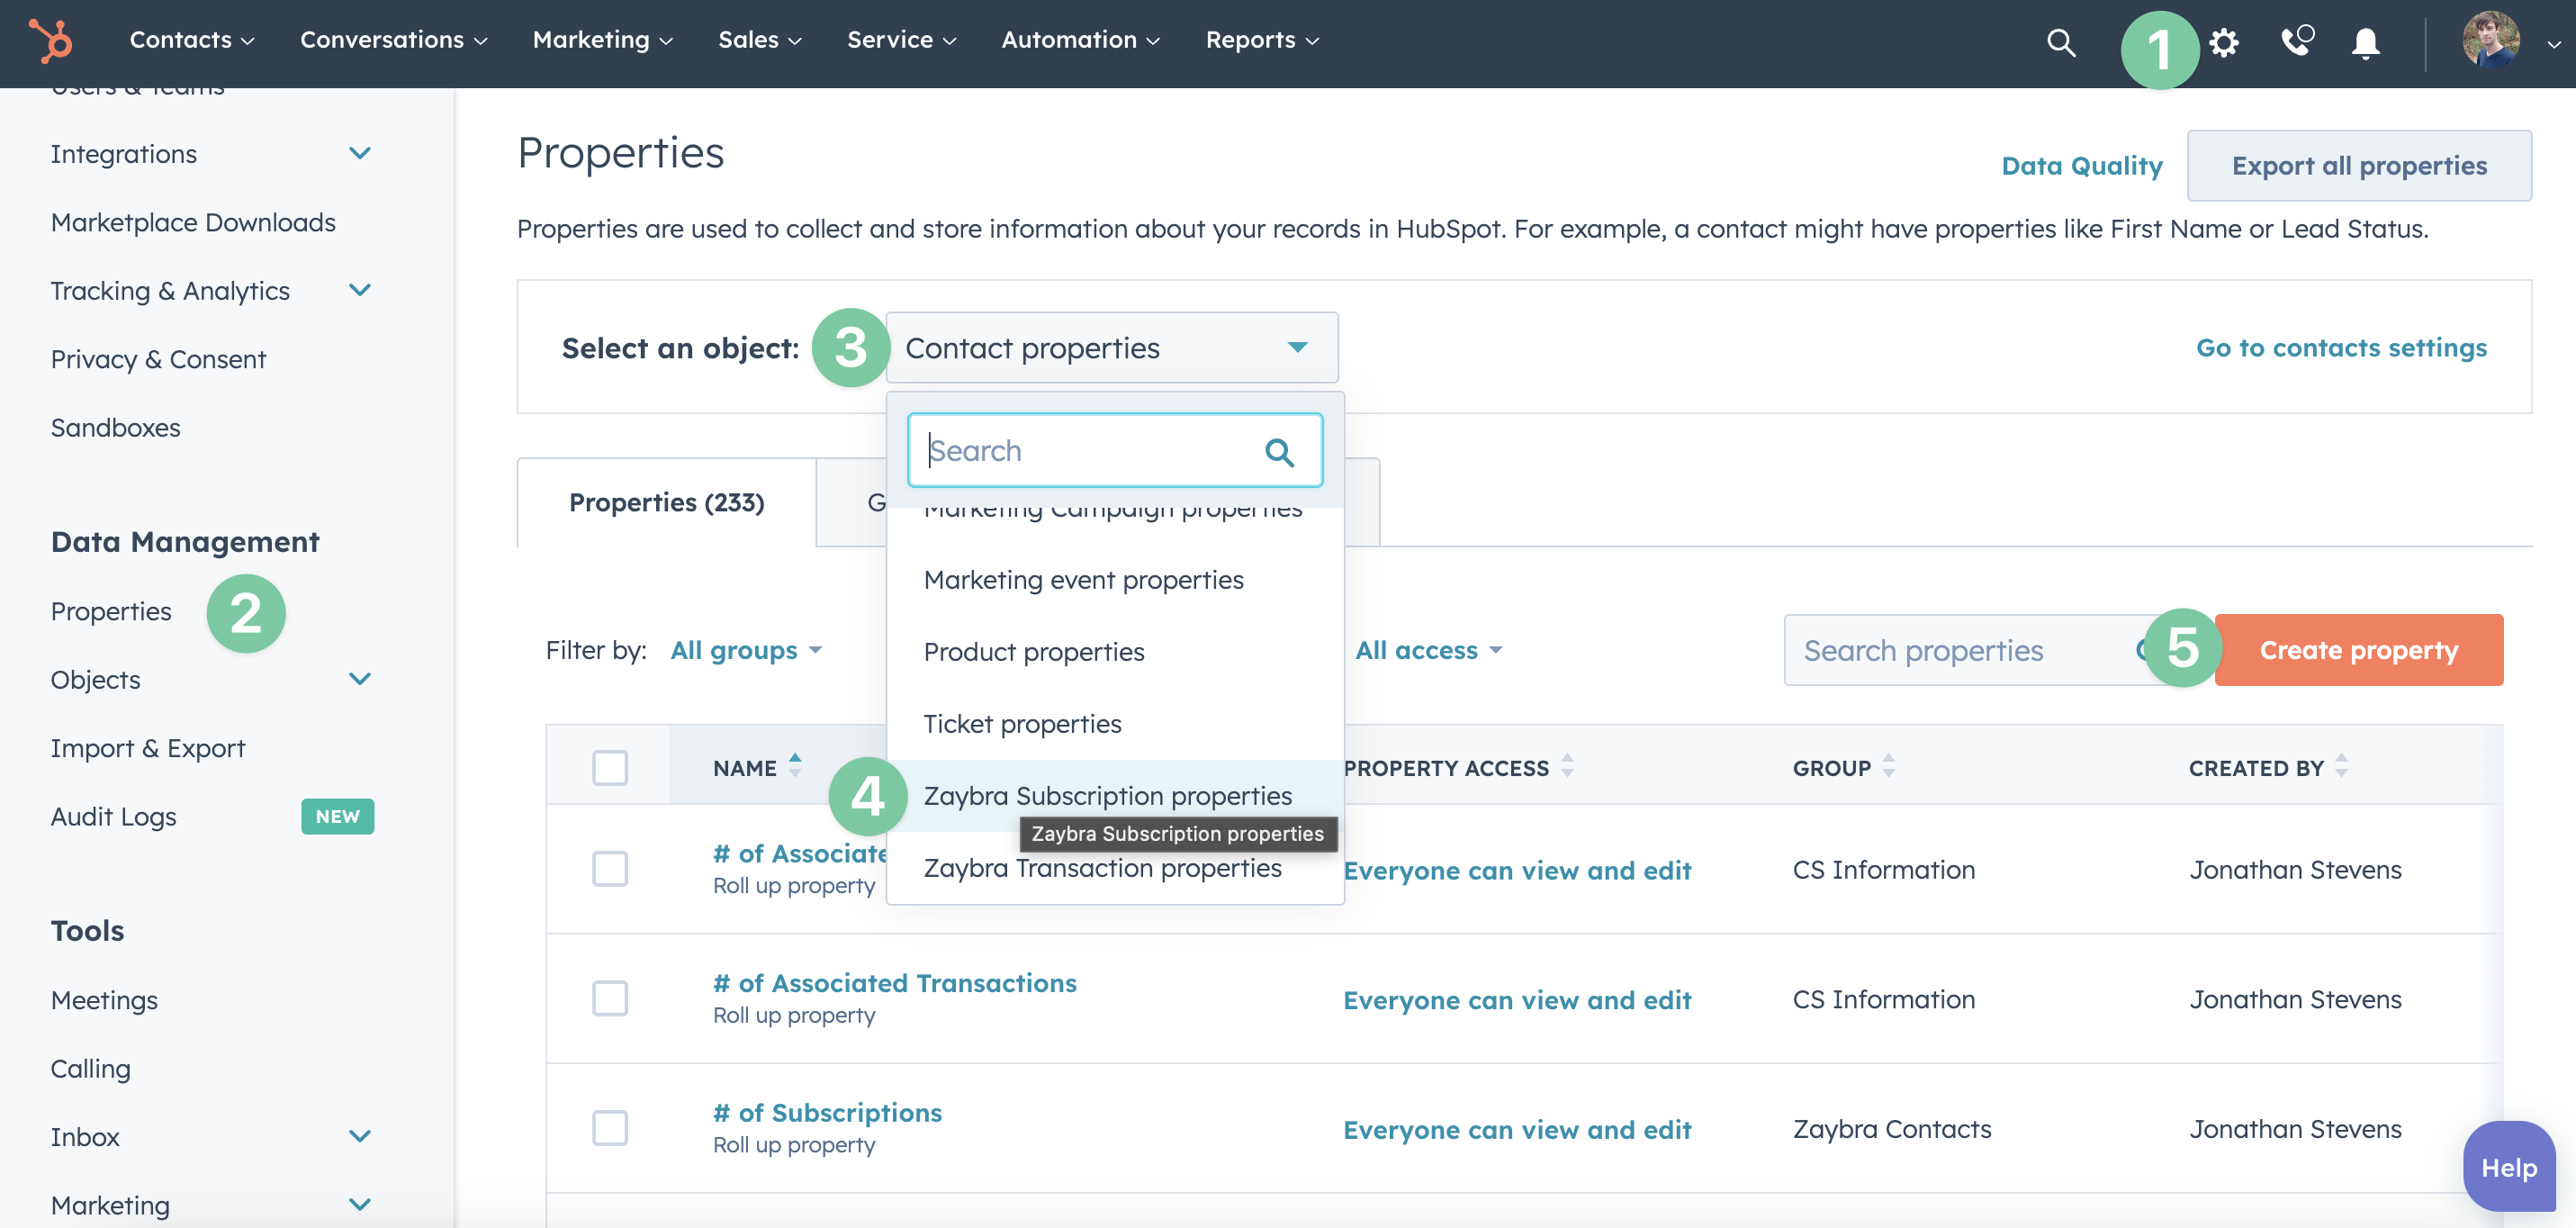The height and width of the screenshot is (1228, 2576).
Task: Sort by GROUP column arrows
Action: pos(1888,766)
